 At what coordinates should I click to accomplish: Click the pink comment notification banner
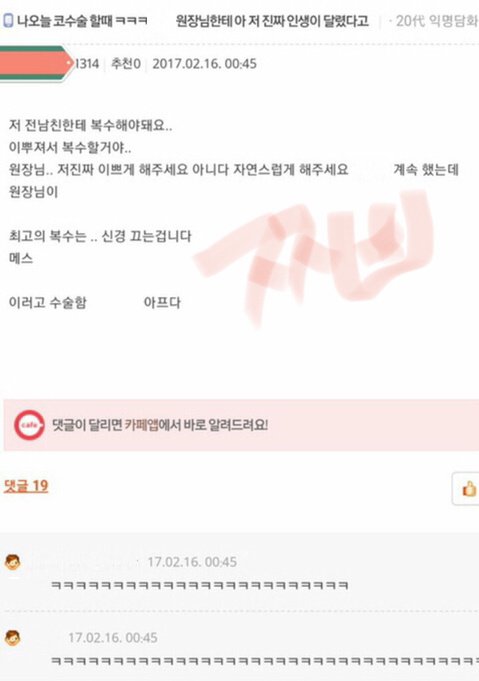241,425
